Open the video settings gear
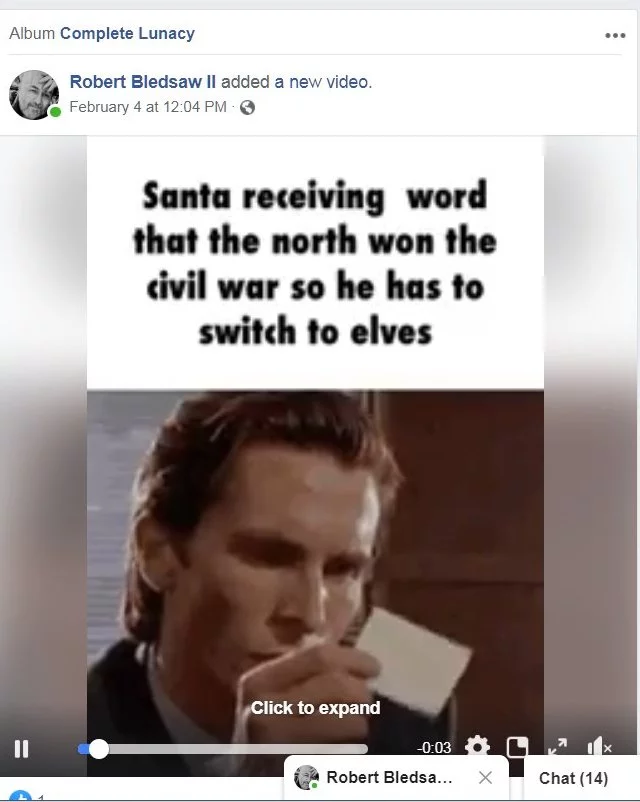 (x=477, y=747)
